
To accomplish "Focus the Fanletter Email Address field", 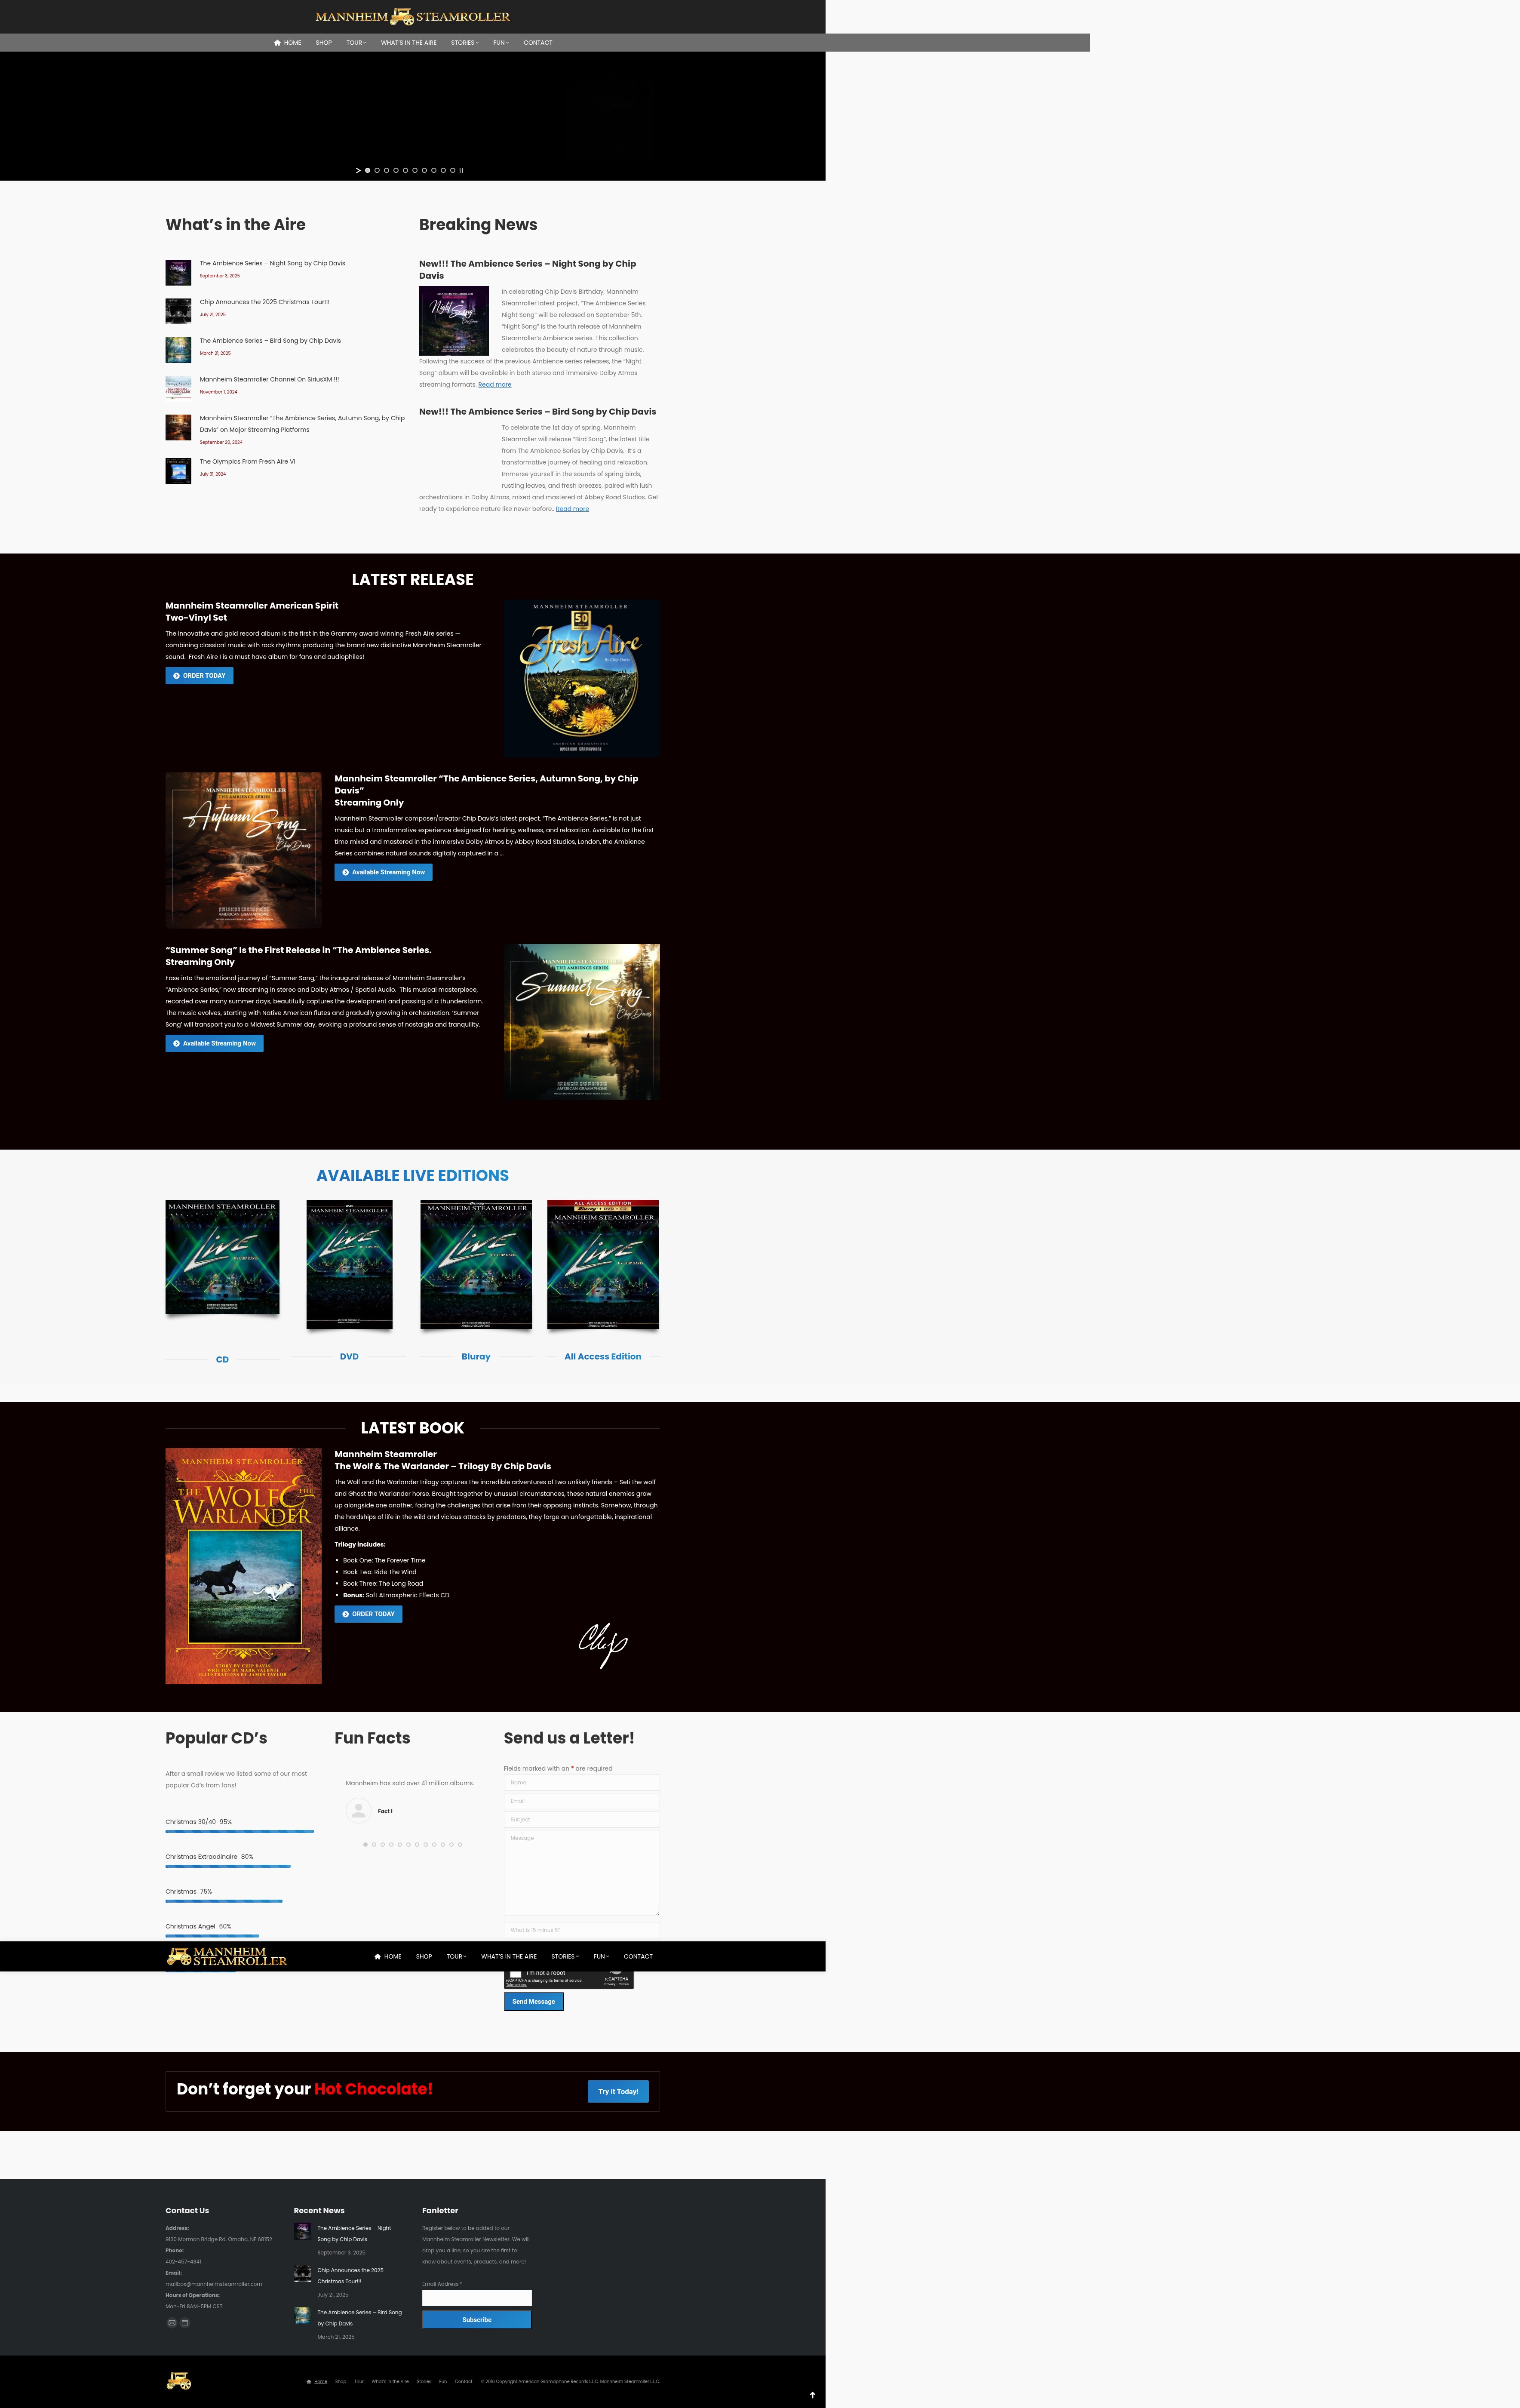I will [477, 2298].
